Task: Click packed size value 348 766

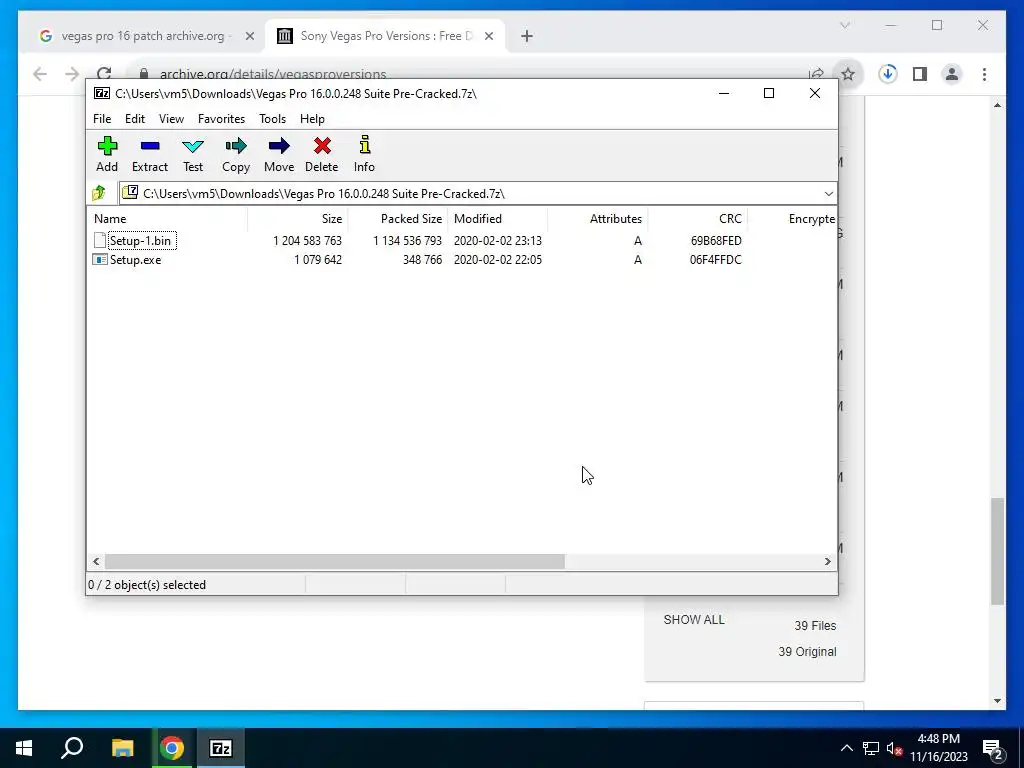Action: tap(422, 260)
